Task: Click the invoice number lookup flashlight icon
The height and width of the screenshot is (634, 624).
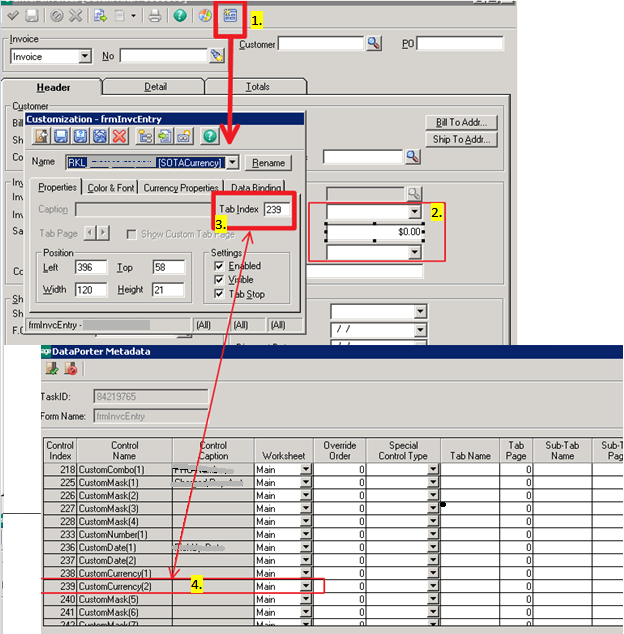Action: 217,56
